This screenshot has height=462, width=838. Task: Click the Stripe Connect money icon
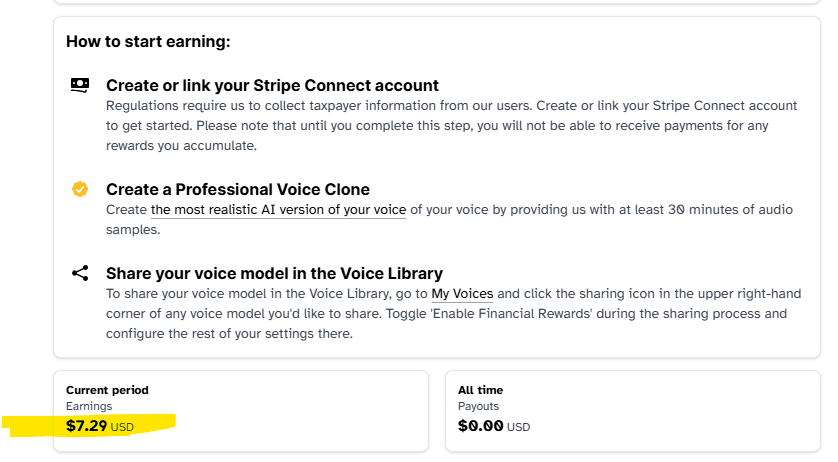(80, 85)
